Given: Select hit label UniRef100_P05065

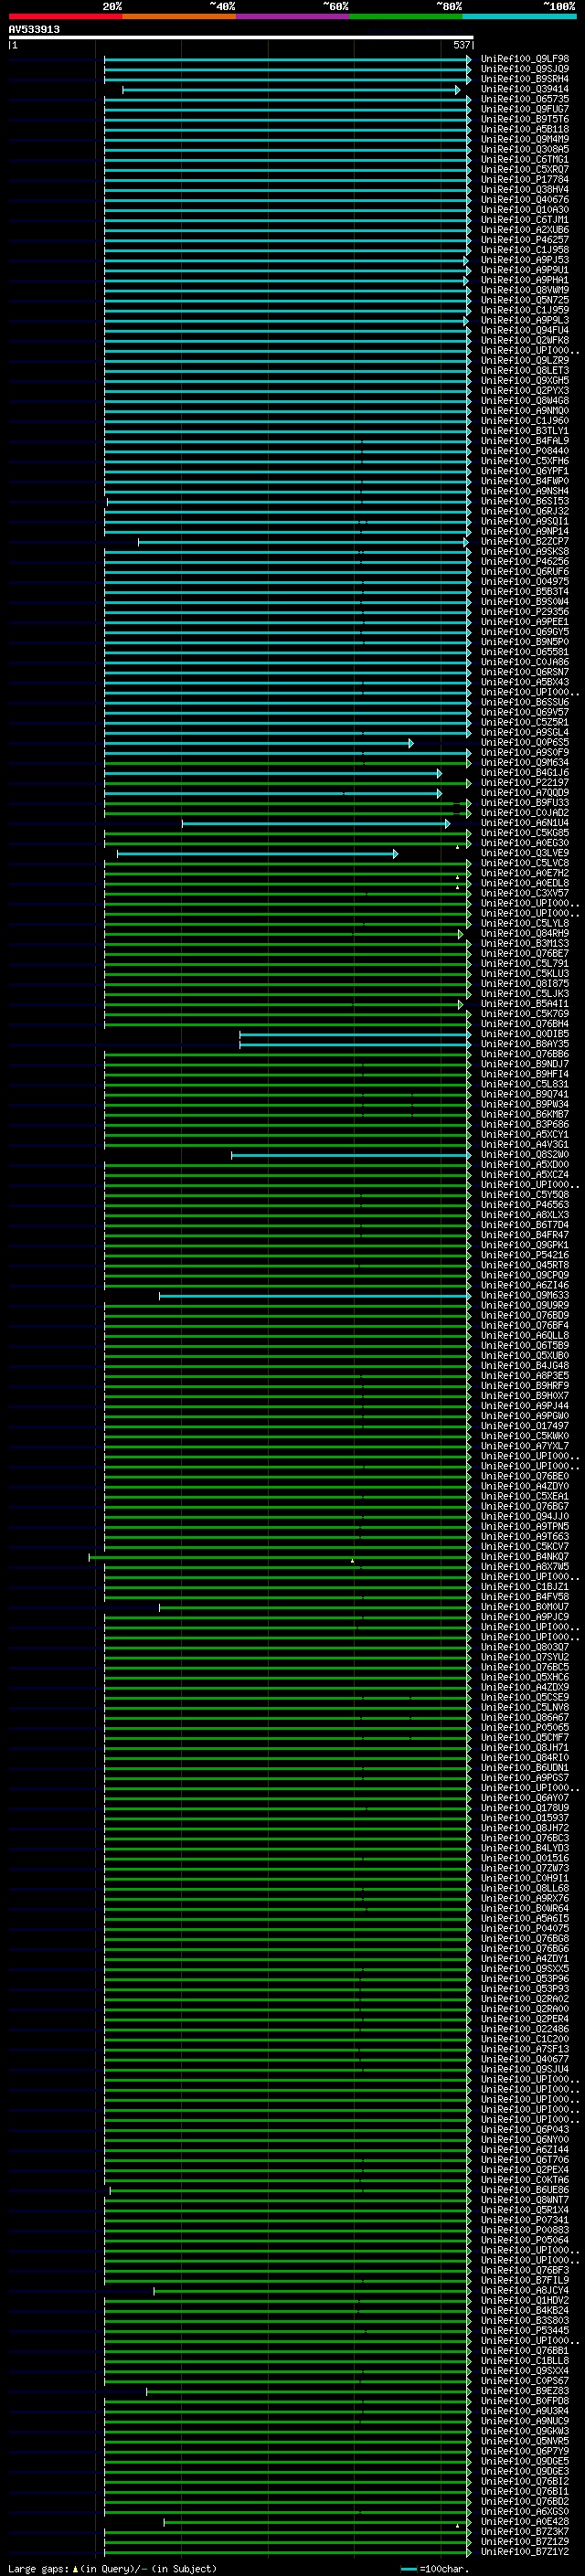Looking at the screenshot, I should pyautogui.click(x=524, y=1728).
